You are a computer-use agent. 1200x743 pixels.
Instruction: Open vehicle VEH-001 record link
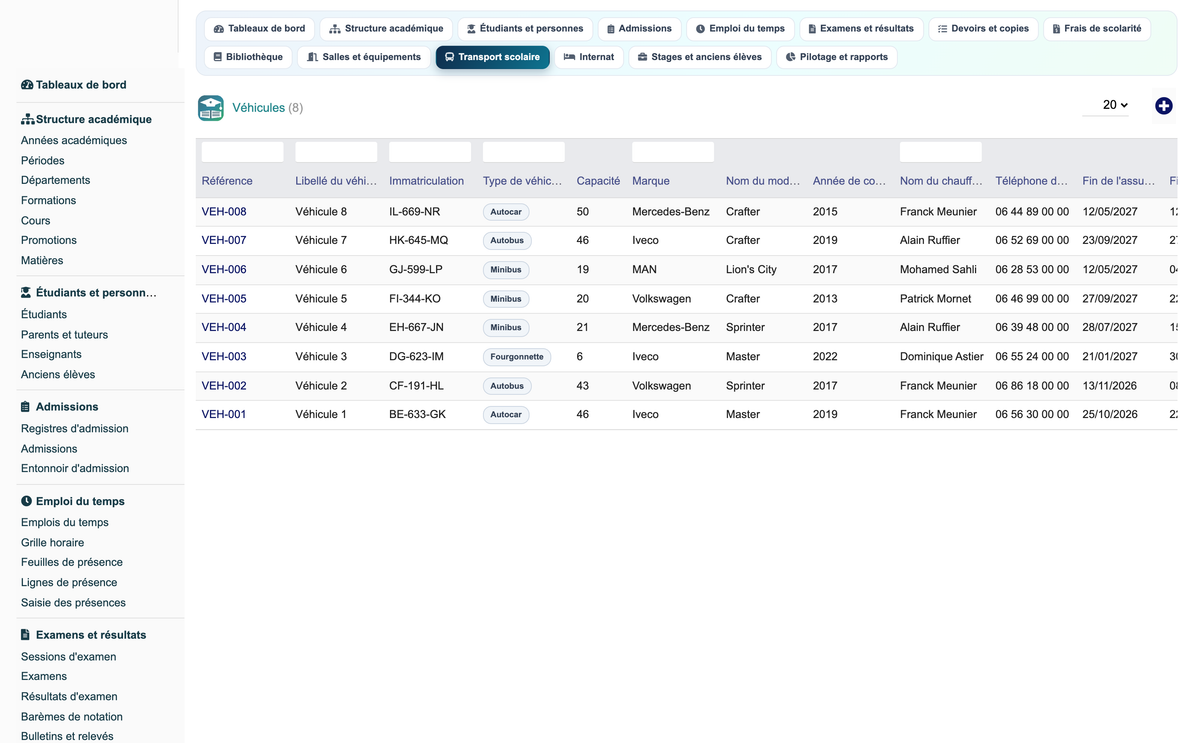pyautogui.click(x=224, y=414)
